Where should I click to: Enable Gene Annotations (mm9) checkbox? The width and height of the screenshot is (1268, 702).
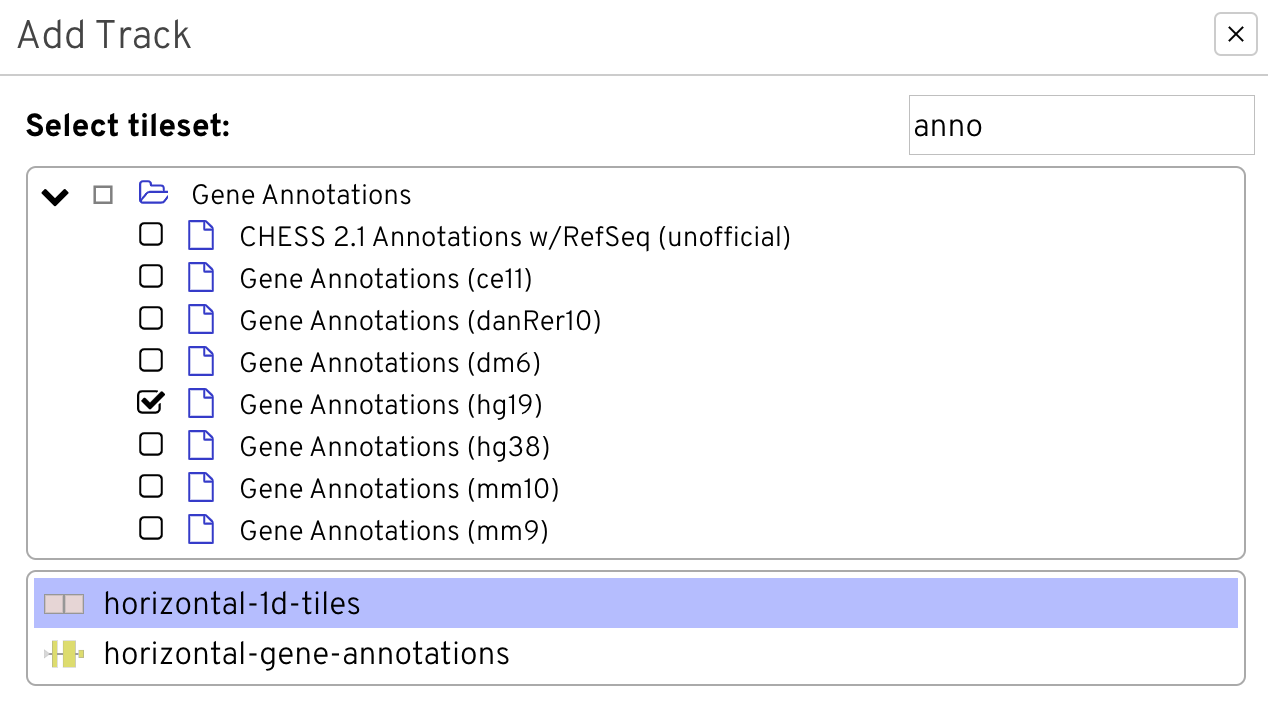pos(151,529)
